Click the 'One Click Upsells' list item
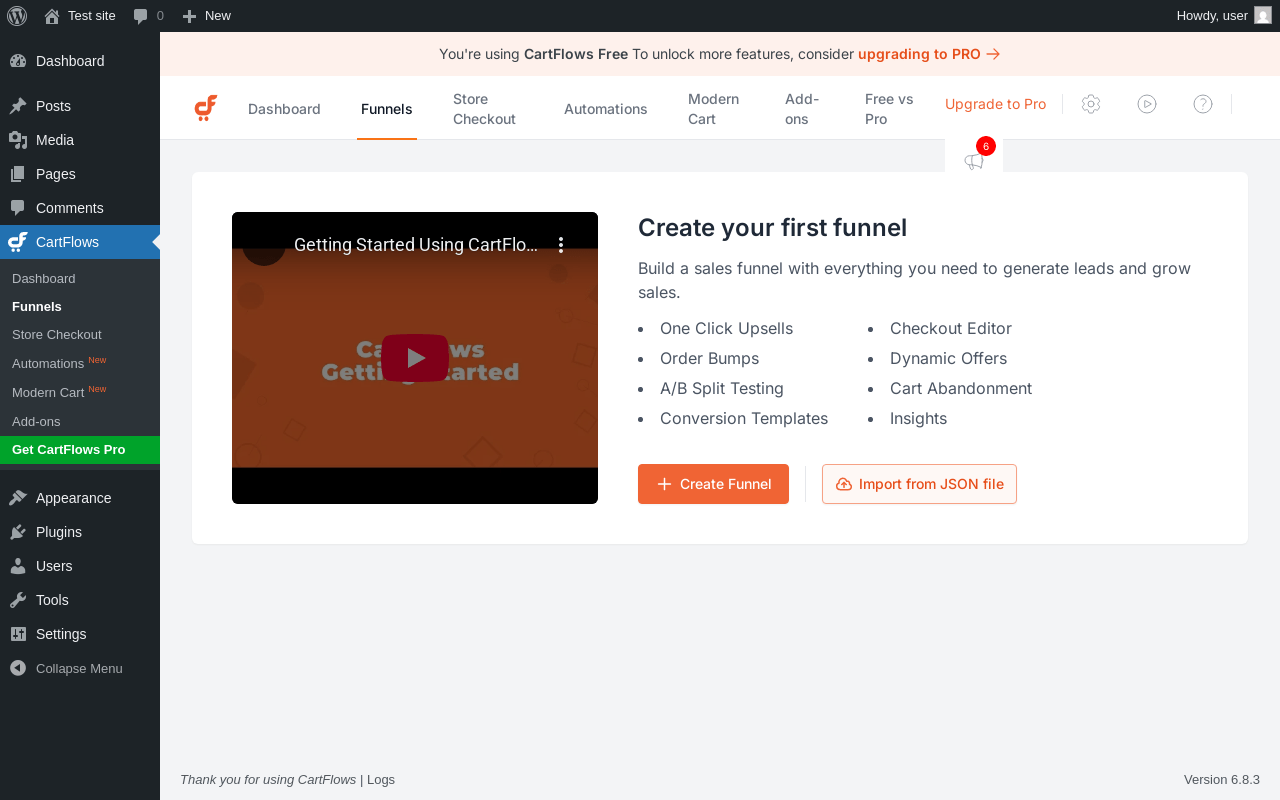Viewport: 1280px width, 800px height. 726,329
